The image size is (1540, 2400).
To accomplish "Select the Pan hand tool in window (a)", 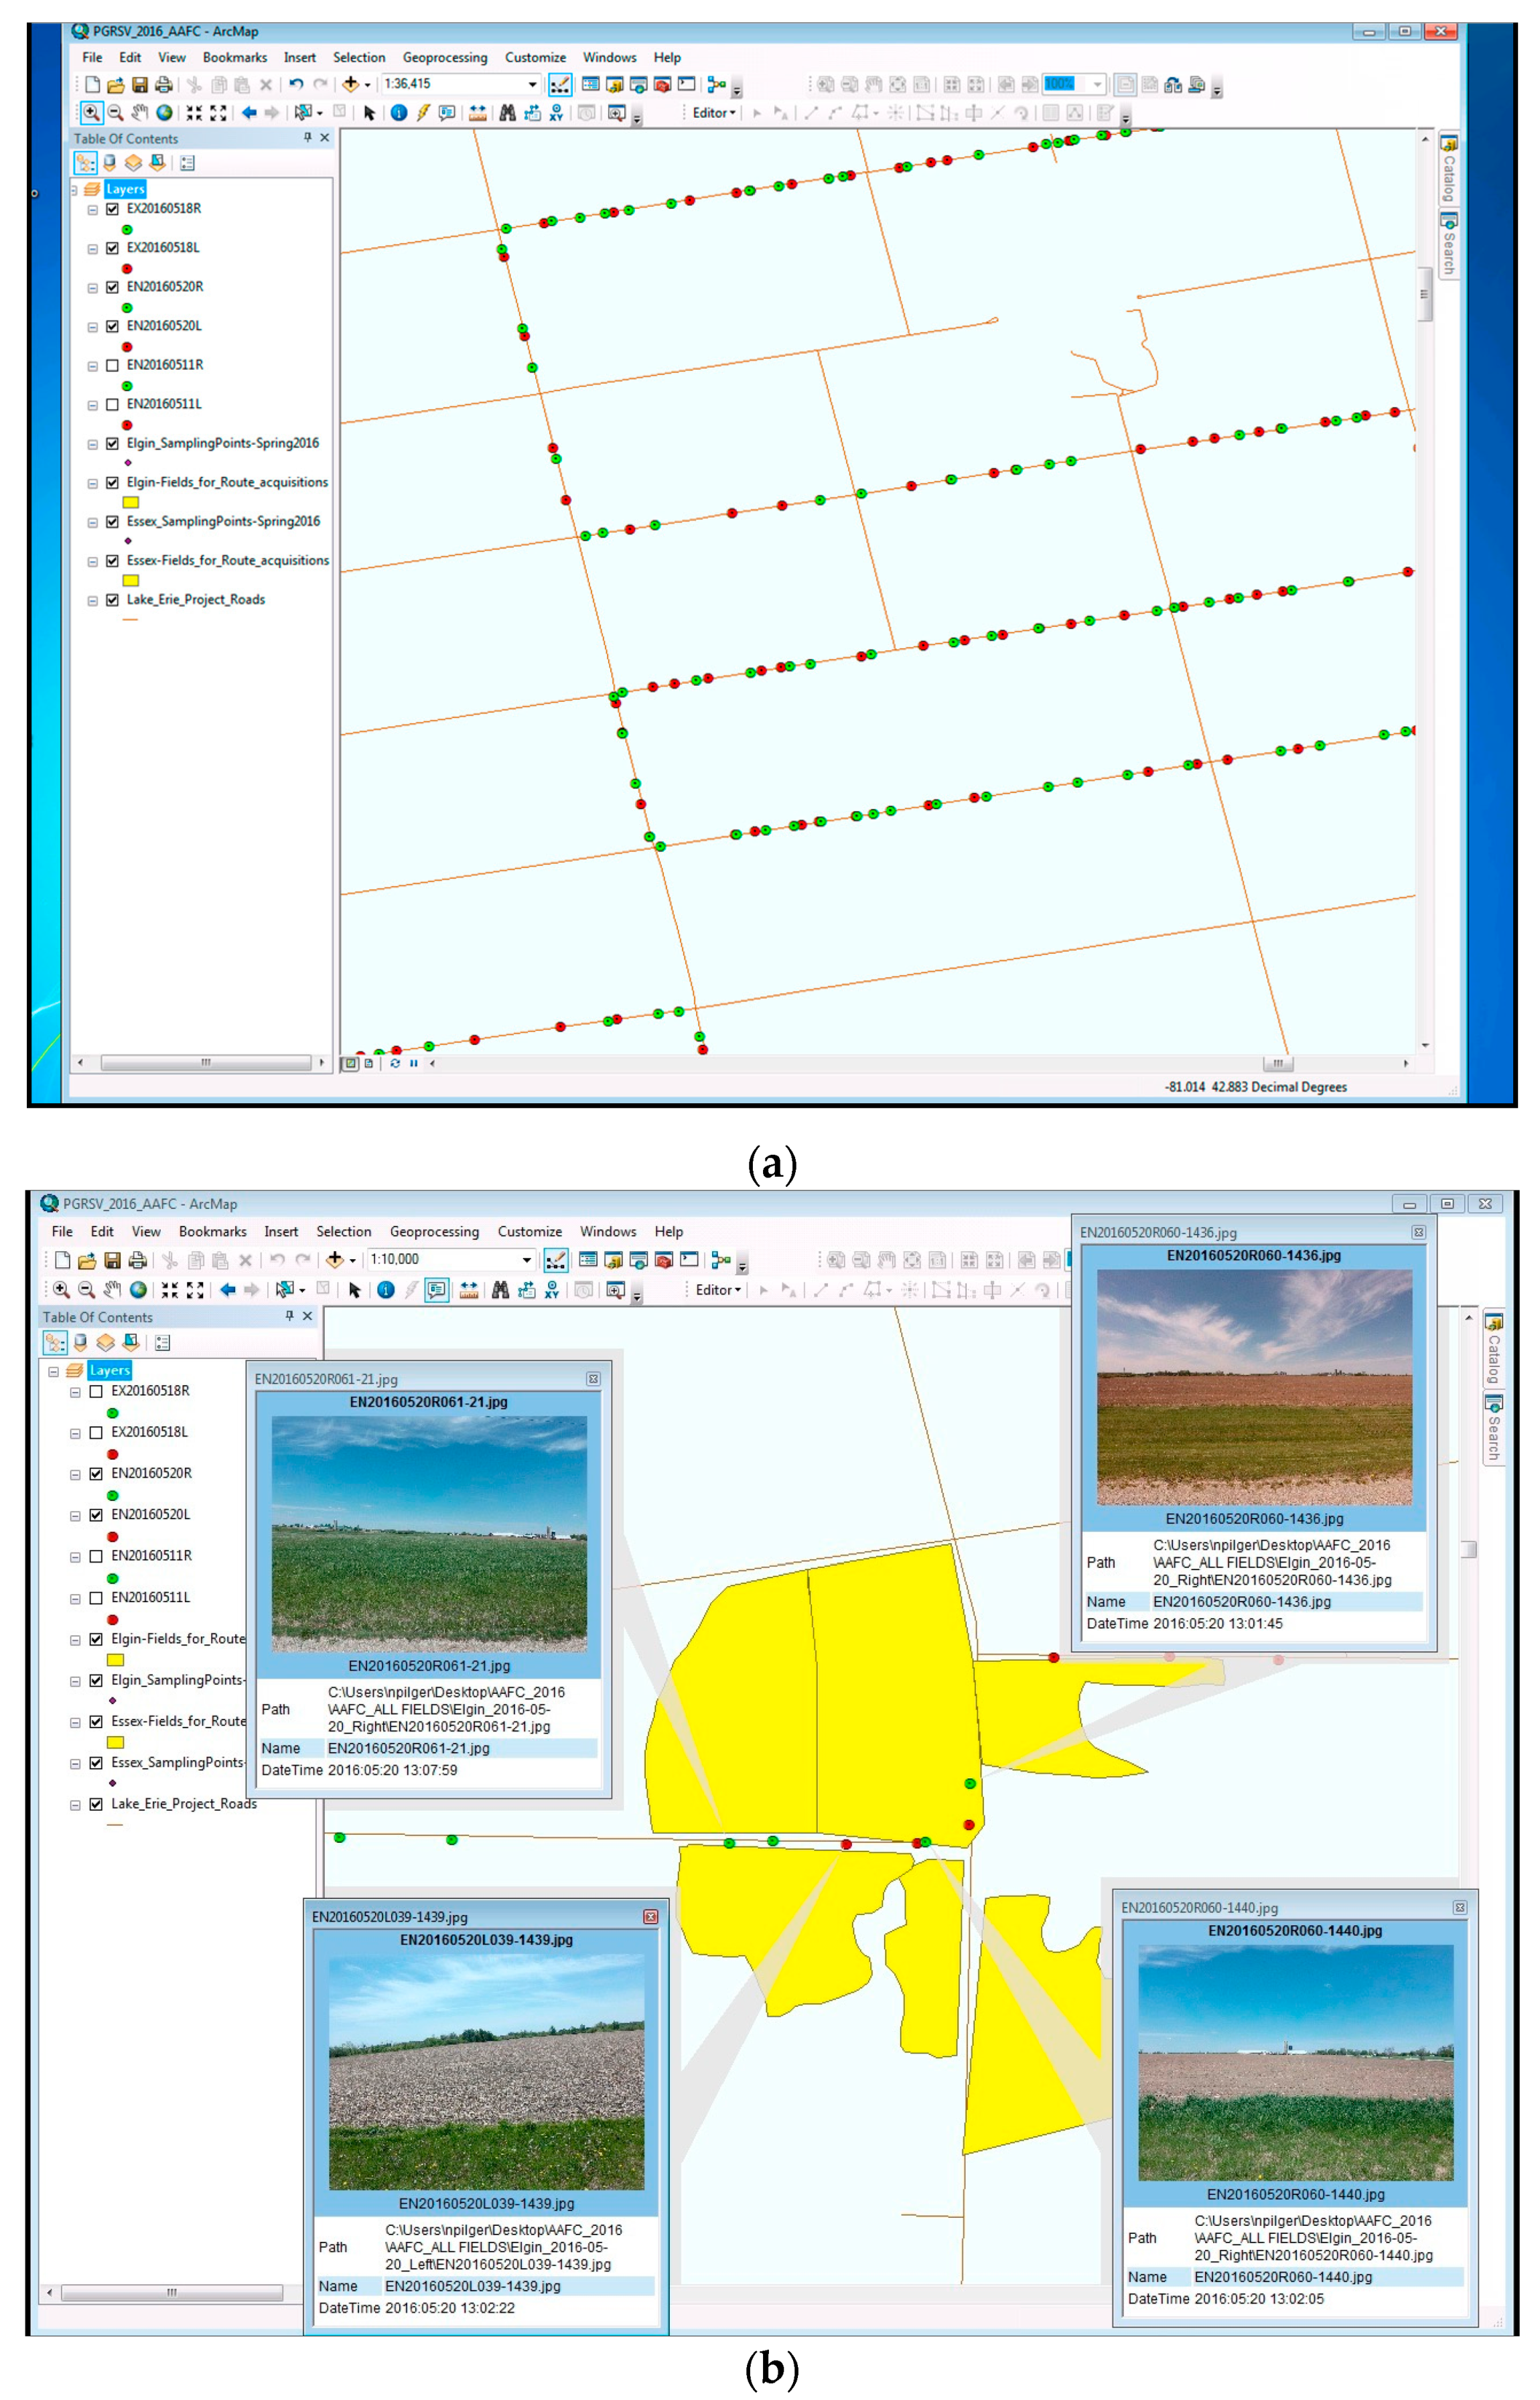I will tap(140, 113).
